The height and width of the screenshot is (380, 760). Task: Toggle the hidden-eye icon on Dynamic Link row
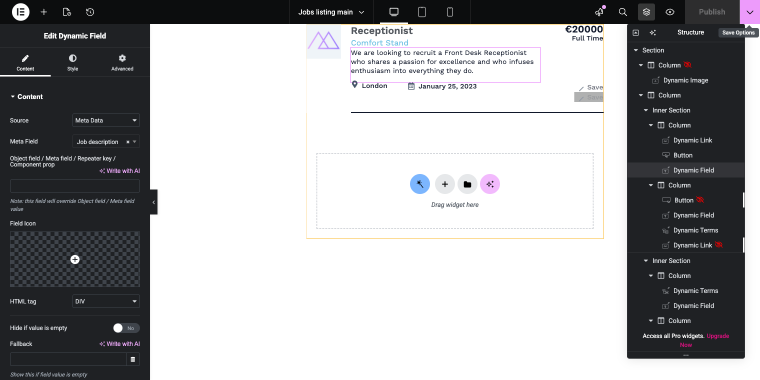(x=718, y=245)
